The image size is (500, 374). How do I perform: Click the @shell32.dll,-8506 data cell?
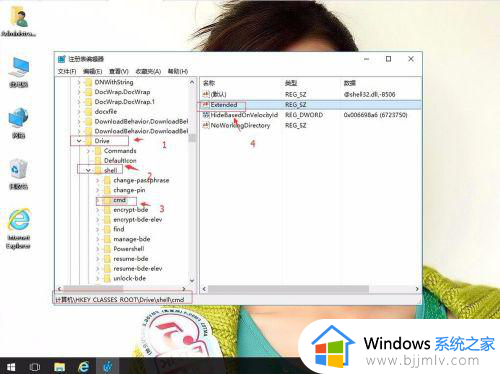click(x=369, y=94)
